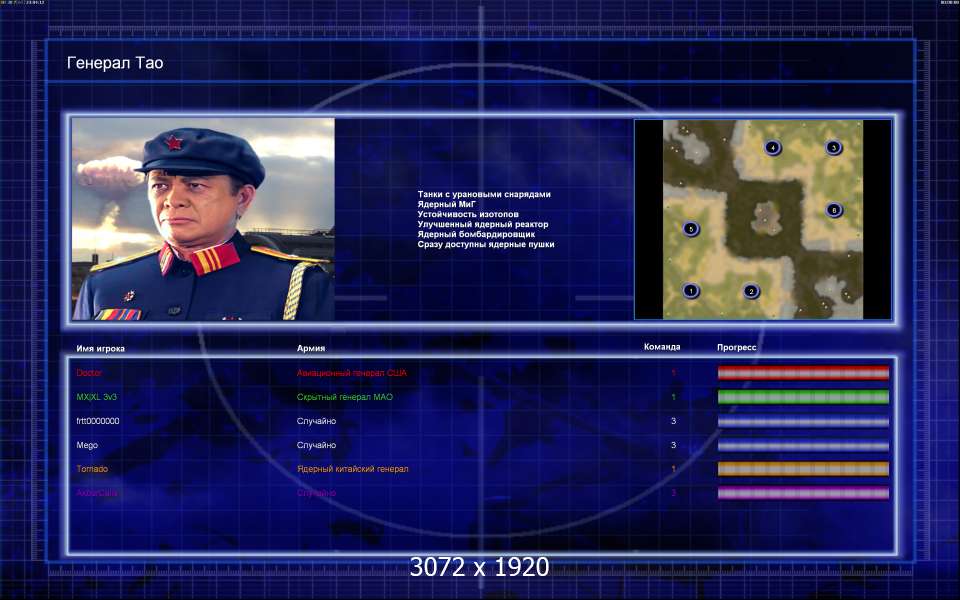Screen dimensions: 960x600
Task: Click team number in Doctor's row
Action: pyautogui.click(x=673, y=373)
